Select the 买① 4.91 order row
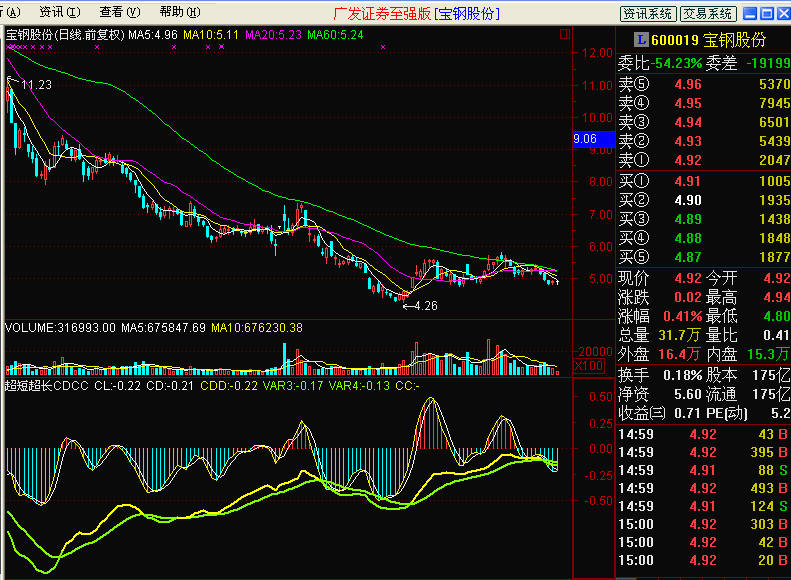Viewport: 791px width, 580px height. (704, 181)
